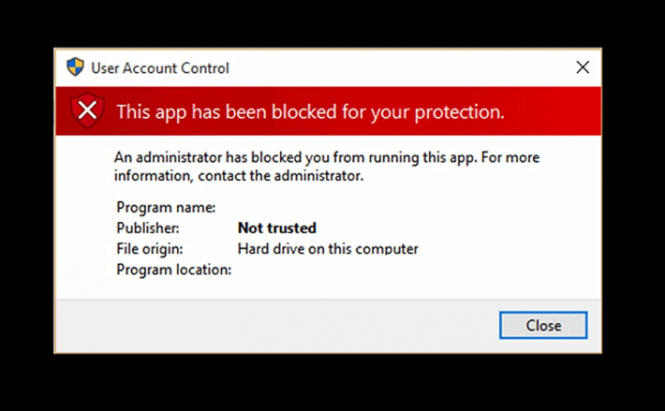Click the administrator blocked explanation paragraph
This screenshot has width=665, height=411.
click(x=327, y=166)
